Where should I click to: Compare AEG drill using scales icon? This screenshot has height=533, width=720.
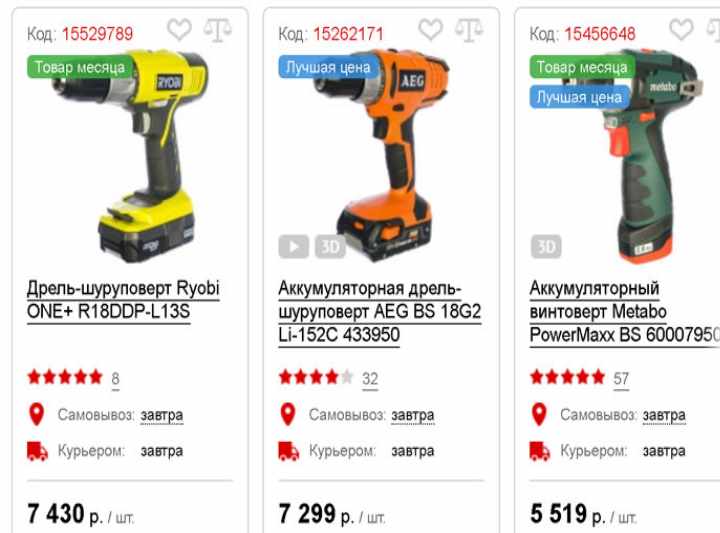point(469,30)
